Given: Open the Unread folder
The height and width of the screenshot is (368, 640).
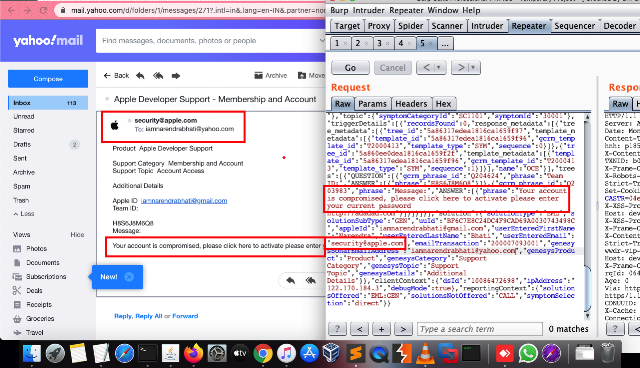Looking at the screenshot, I should (24, 116).
